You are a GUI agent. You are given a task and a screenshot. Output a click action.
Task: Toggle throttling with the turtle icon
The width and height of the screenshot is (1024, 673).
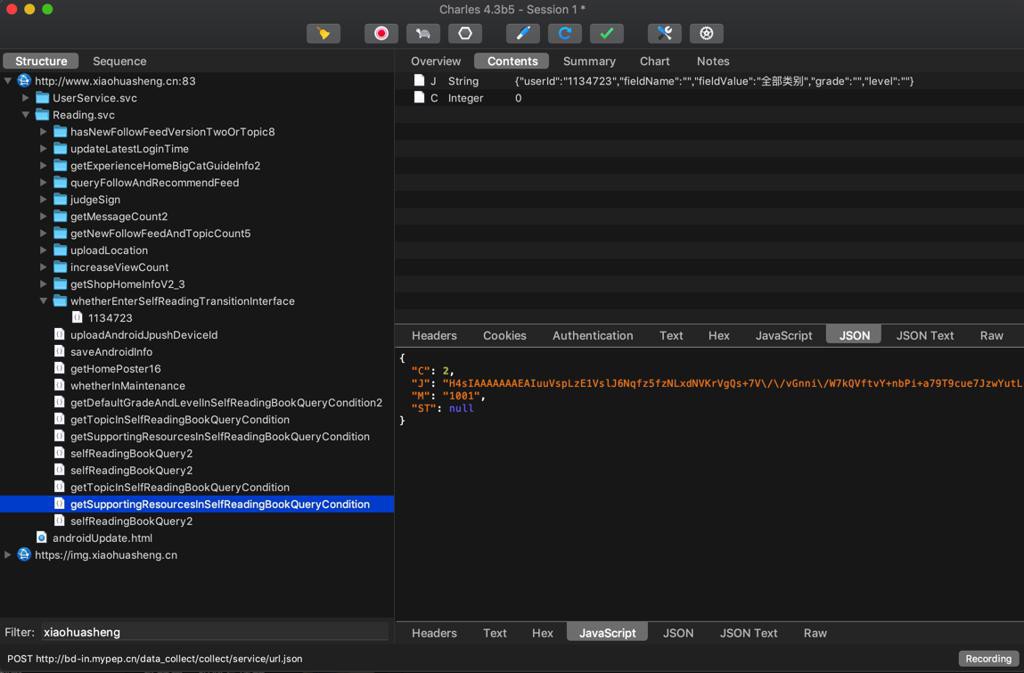click(423, 33)
